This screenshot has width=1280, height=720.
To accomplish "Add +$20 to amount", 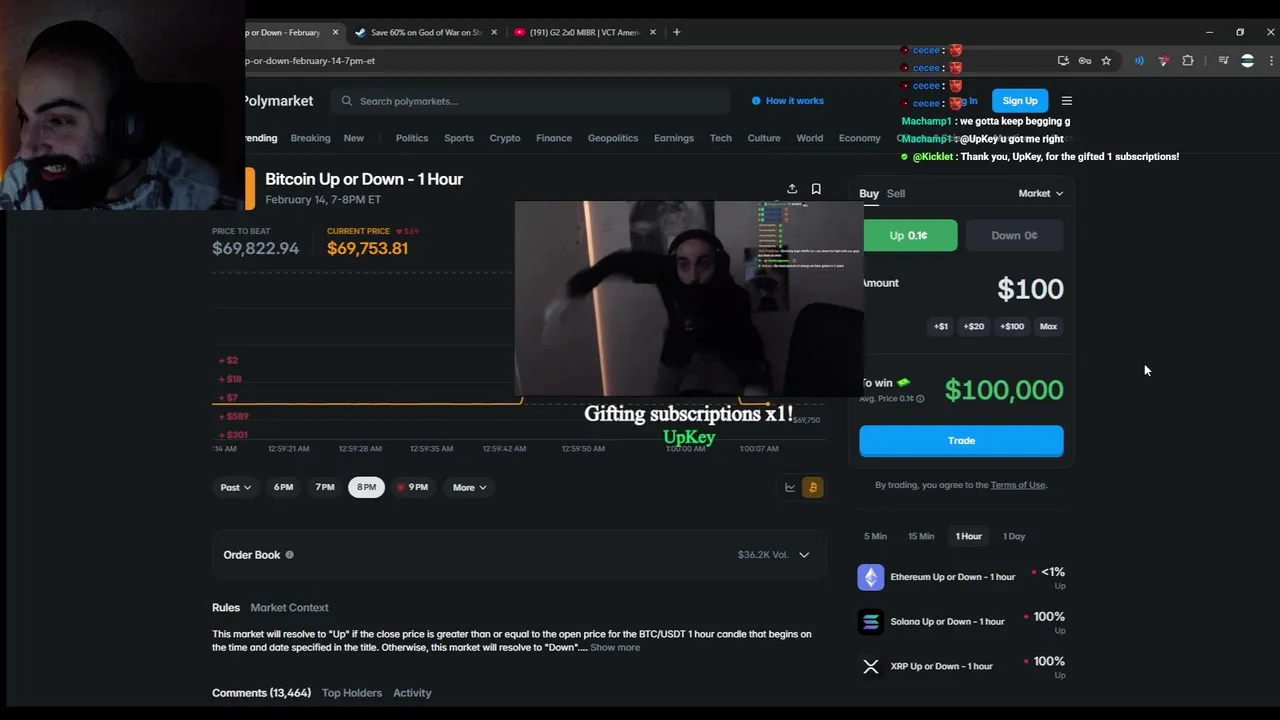I will (974, 327).
